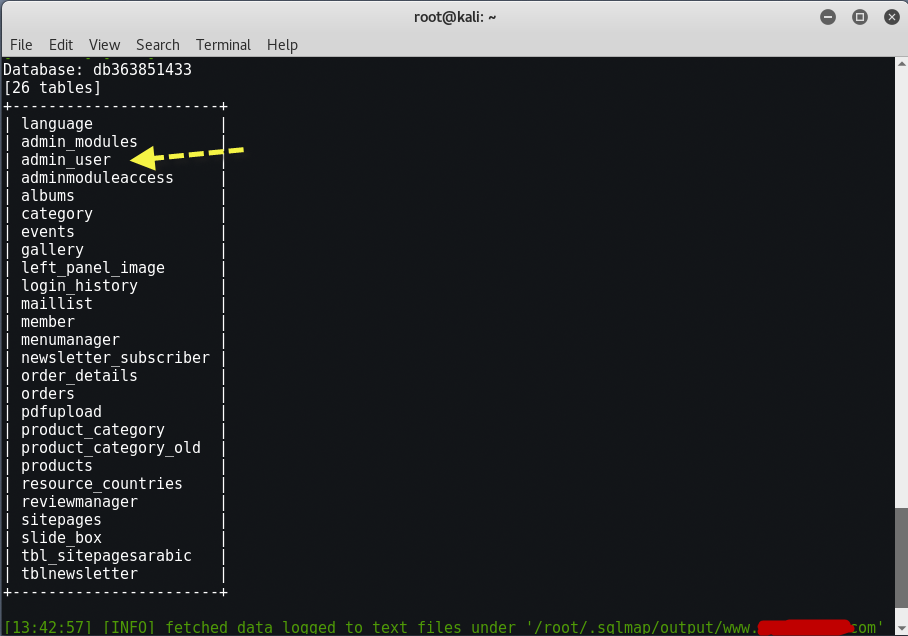
Task: Open the File menu
Action: click(21, 45)
